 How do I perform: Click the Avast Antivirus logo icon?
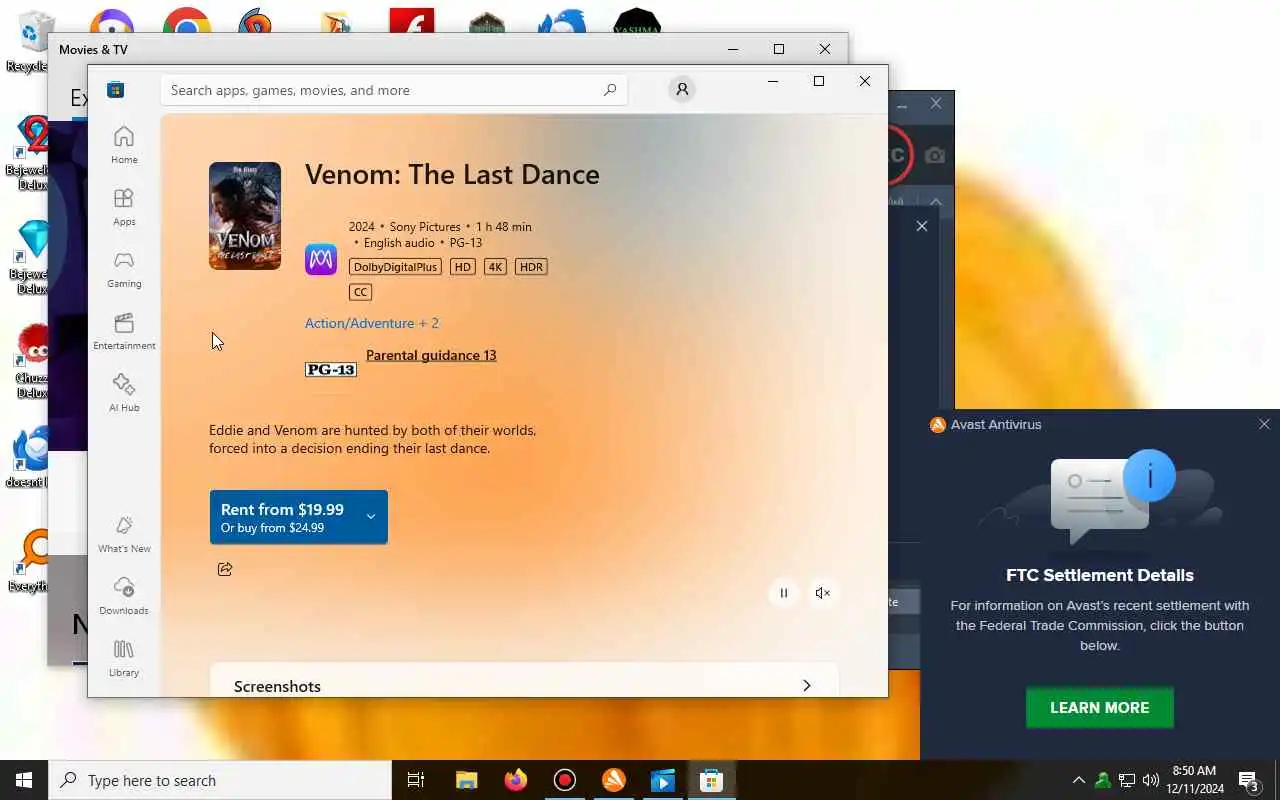pyautogui.click(x=938, y=424)
